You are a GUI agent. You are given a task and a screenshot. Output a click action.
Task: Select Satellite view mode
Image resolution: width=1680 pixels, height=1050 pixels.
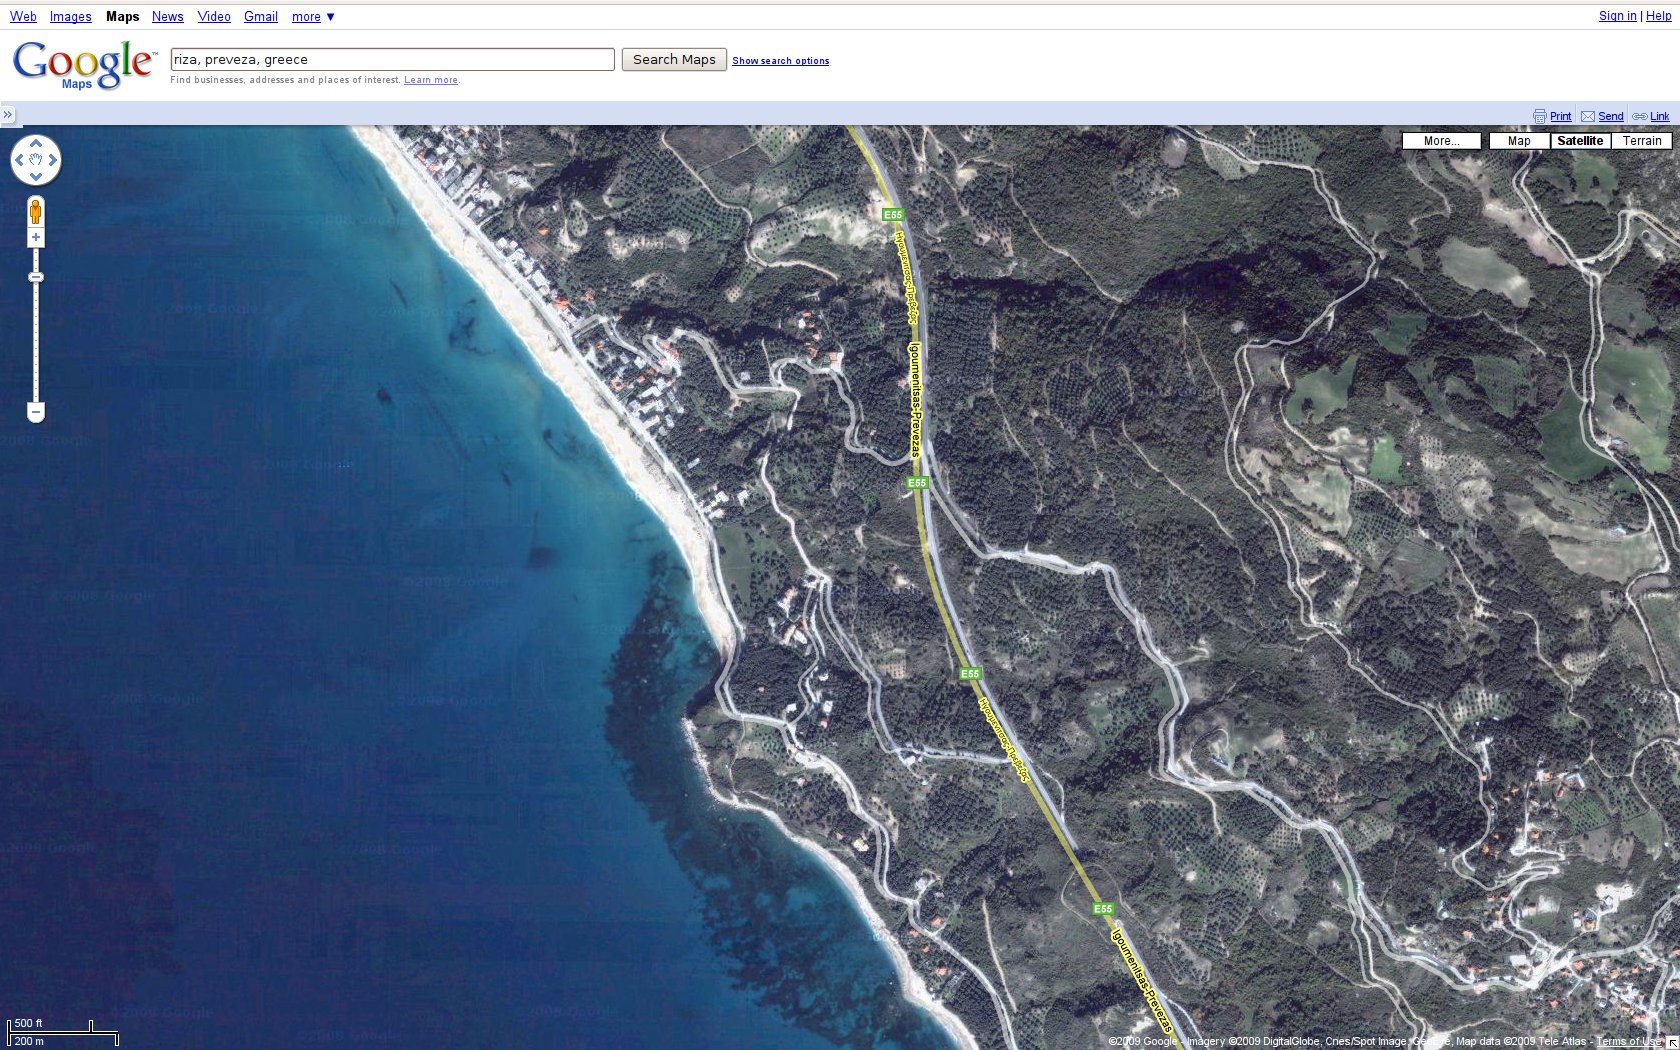tap(1580, 141)
